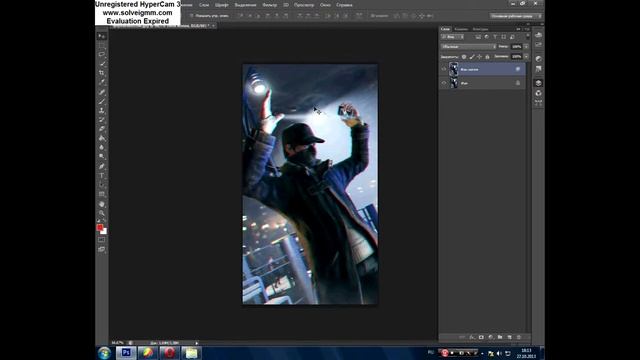Create new adjustment layer icon

pos(491,337)
